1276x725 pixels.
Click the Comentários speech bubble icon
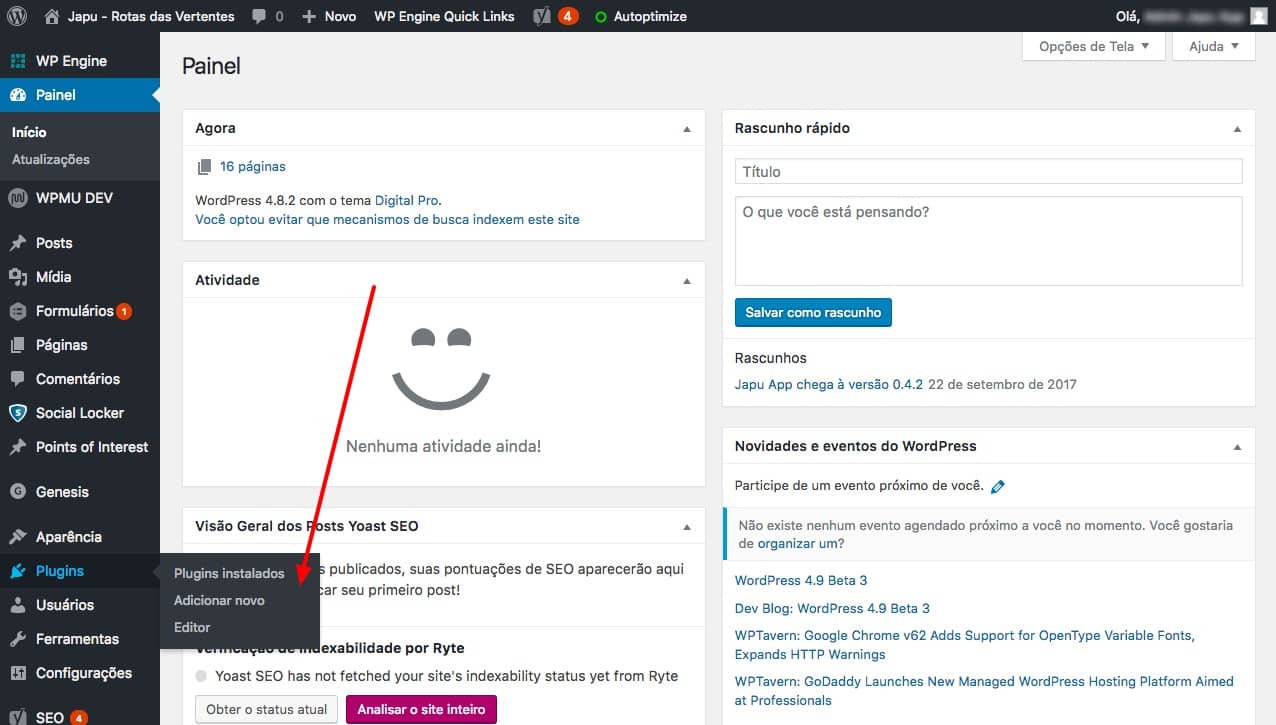(x=18, y=379)
